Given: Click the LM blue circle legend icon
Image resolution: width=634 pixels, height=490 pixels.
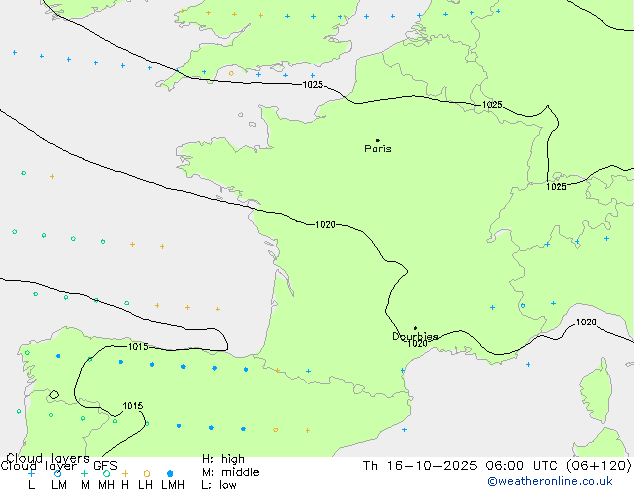Looking at the screenshot, I should (58, 473).
